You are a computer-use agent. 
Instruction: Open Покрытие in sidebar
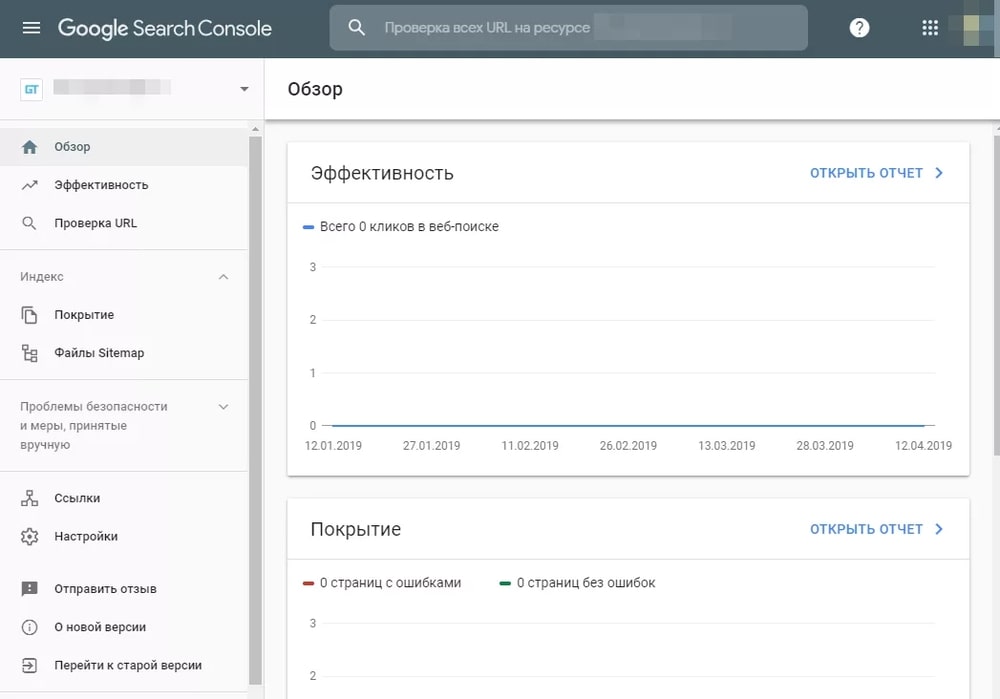[124, 314]
